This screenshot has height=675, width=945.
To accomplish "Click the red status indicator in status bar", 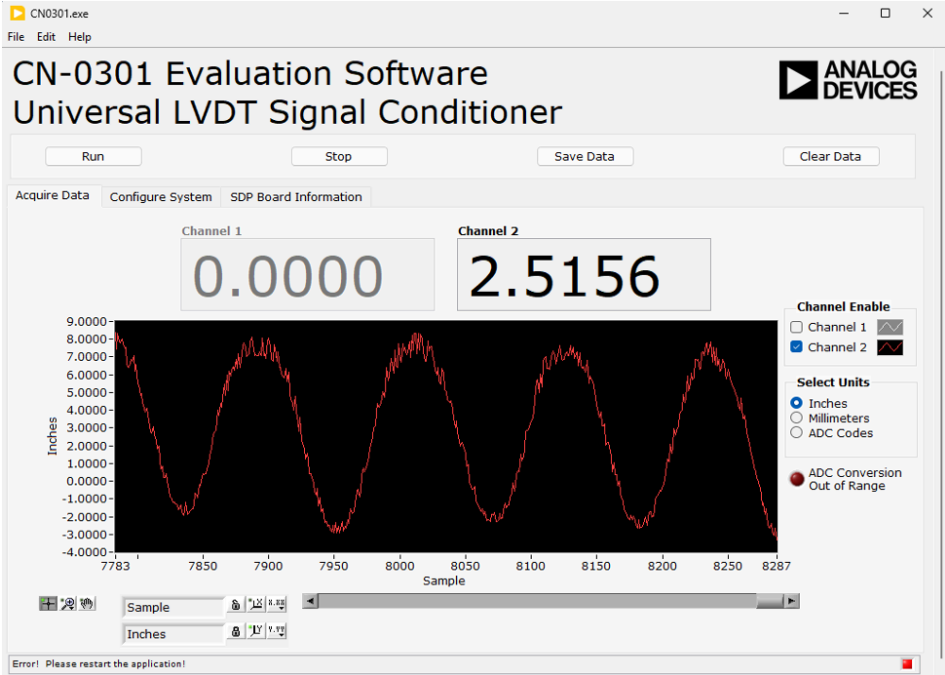I will (907, 664).
